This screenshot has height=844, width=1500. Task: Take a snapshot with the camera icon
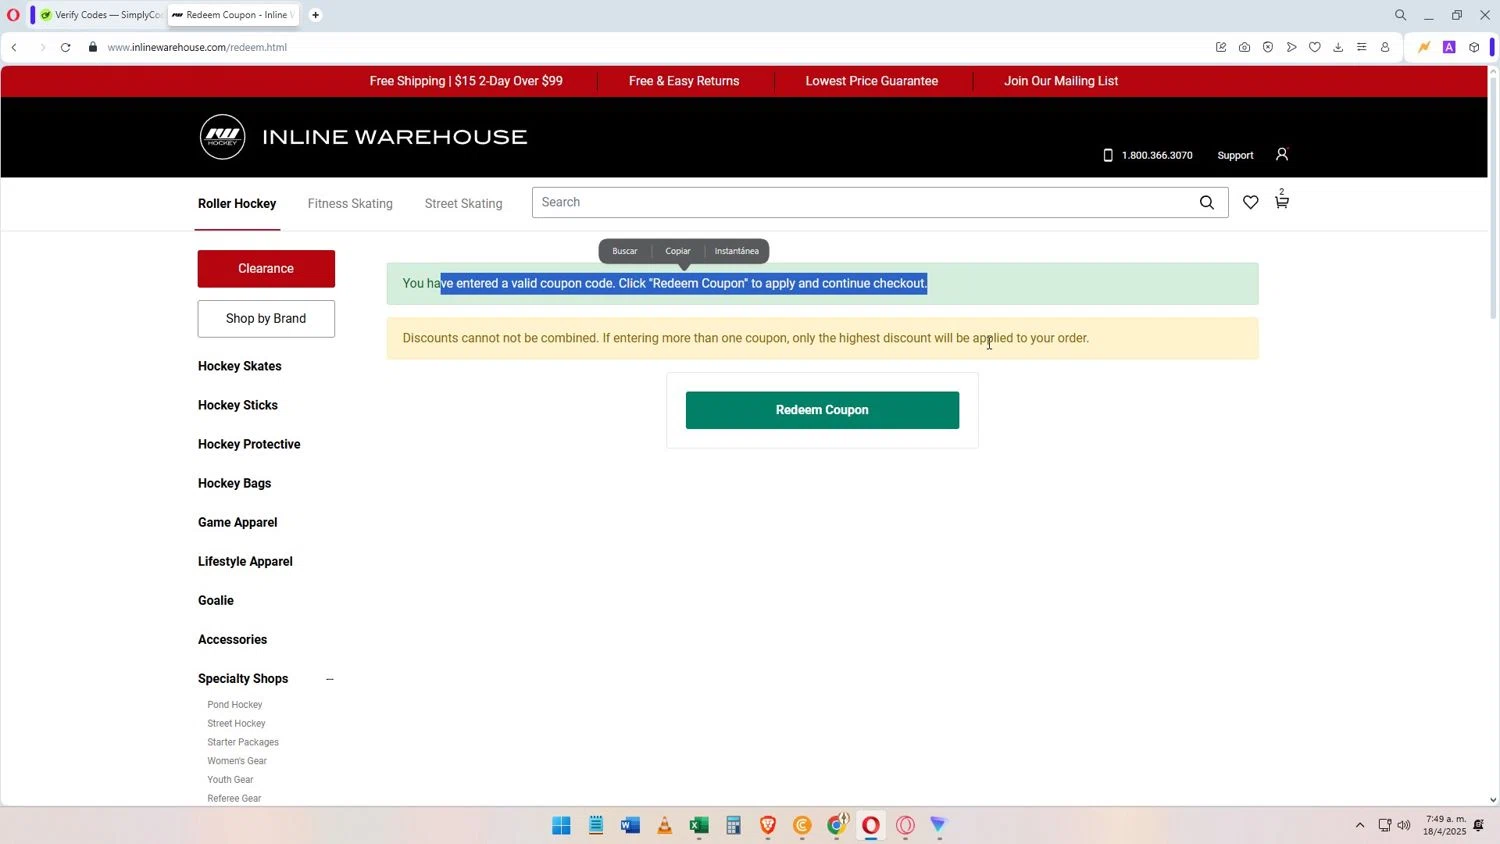pyautogui.click(x=1244, y=47)
